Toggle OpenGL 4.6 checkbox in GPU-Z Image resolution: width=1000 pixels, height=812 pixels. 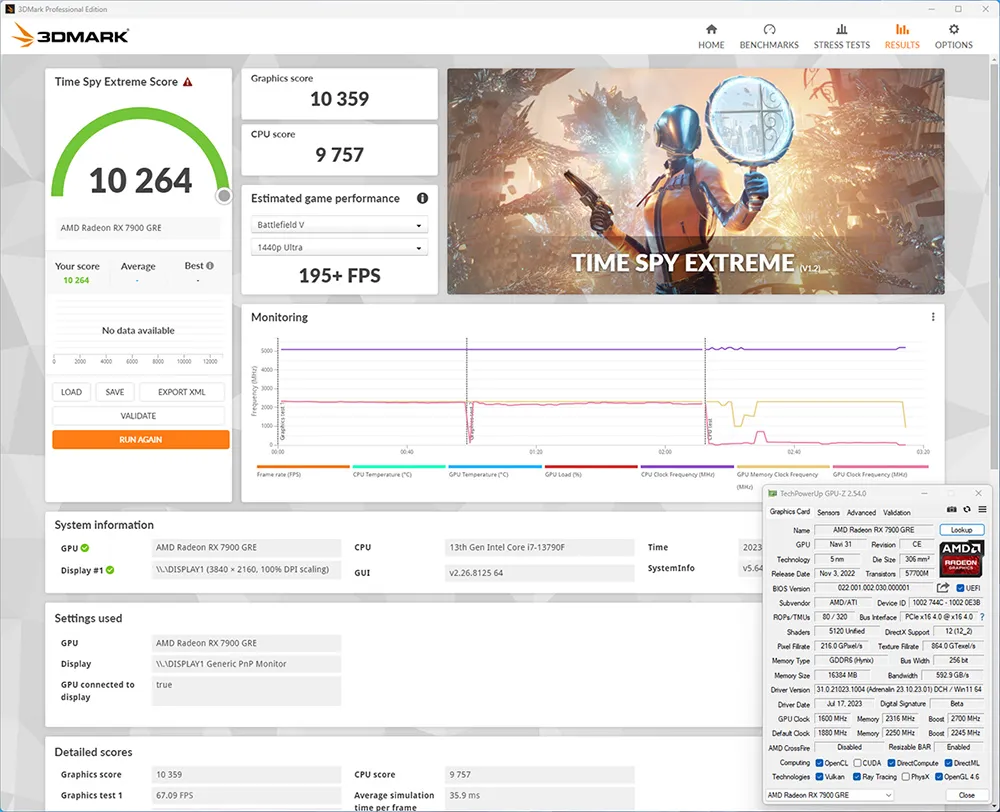point(939,777)
